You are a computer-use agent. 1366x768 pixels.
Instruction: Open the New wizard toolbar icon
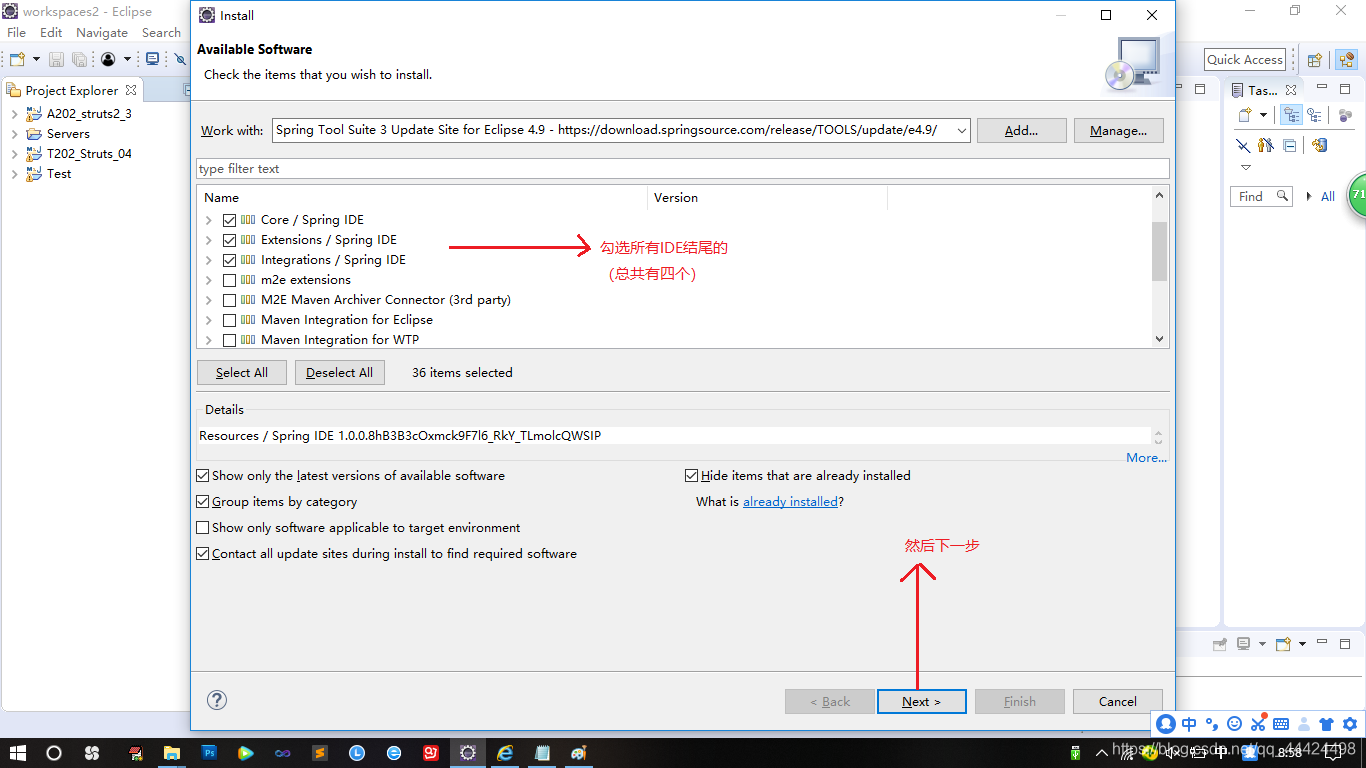(x=17, y=60)
